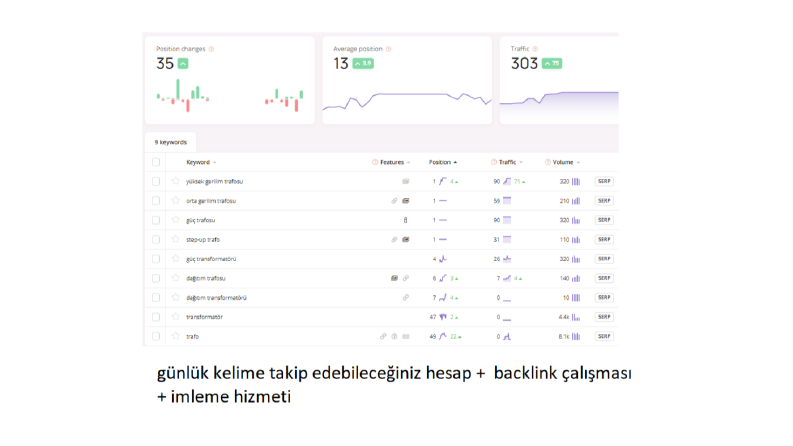Click Volume column help icon
This screenshot has width=793, height=446.
(547, 162)
